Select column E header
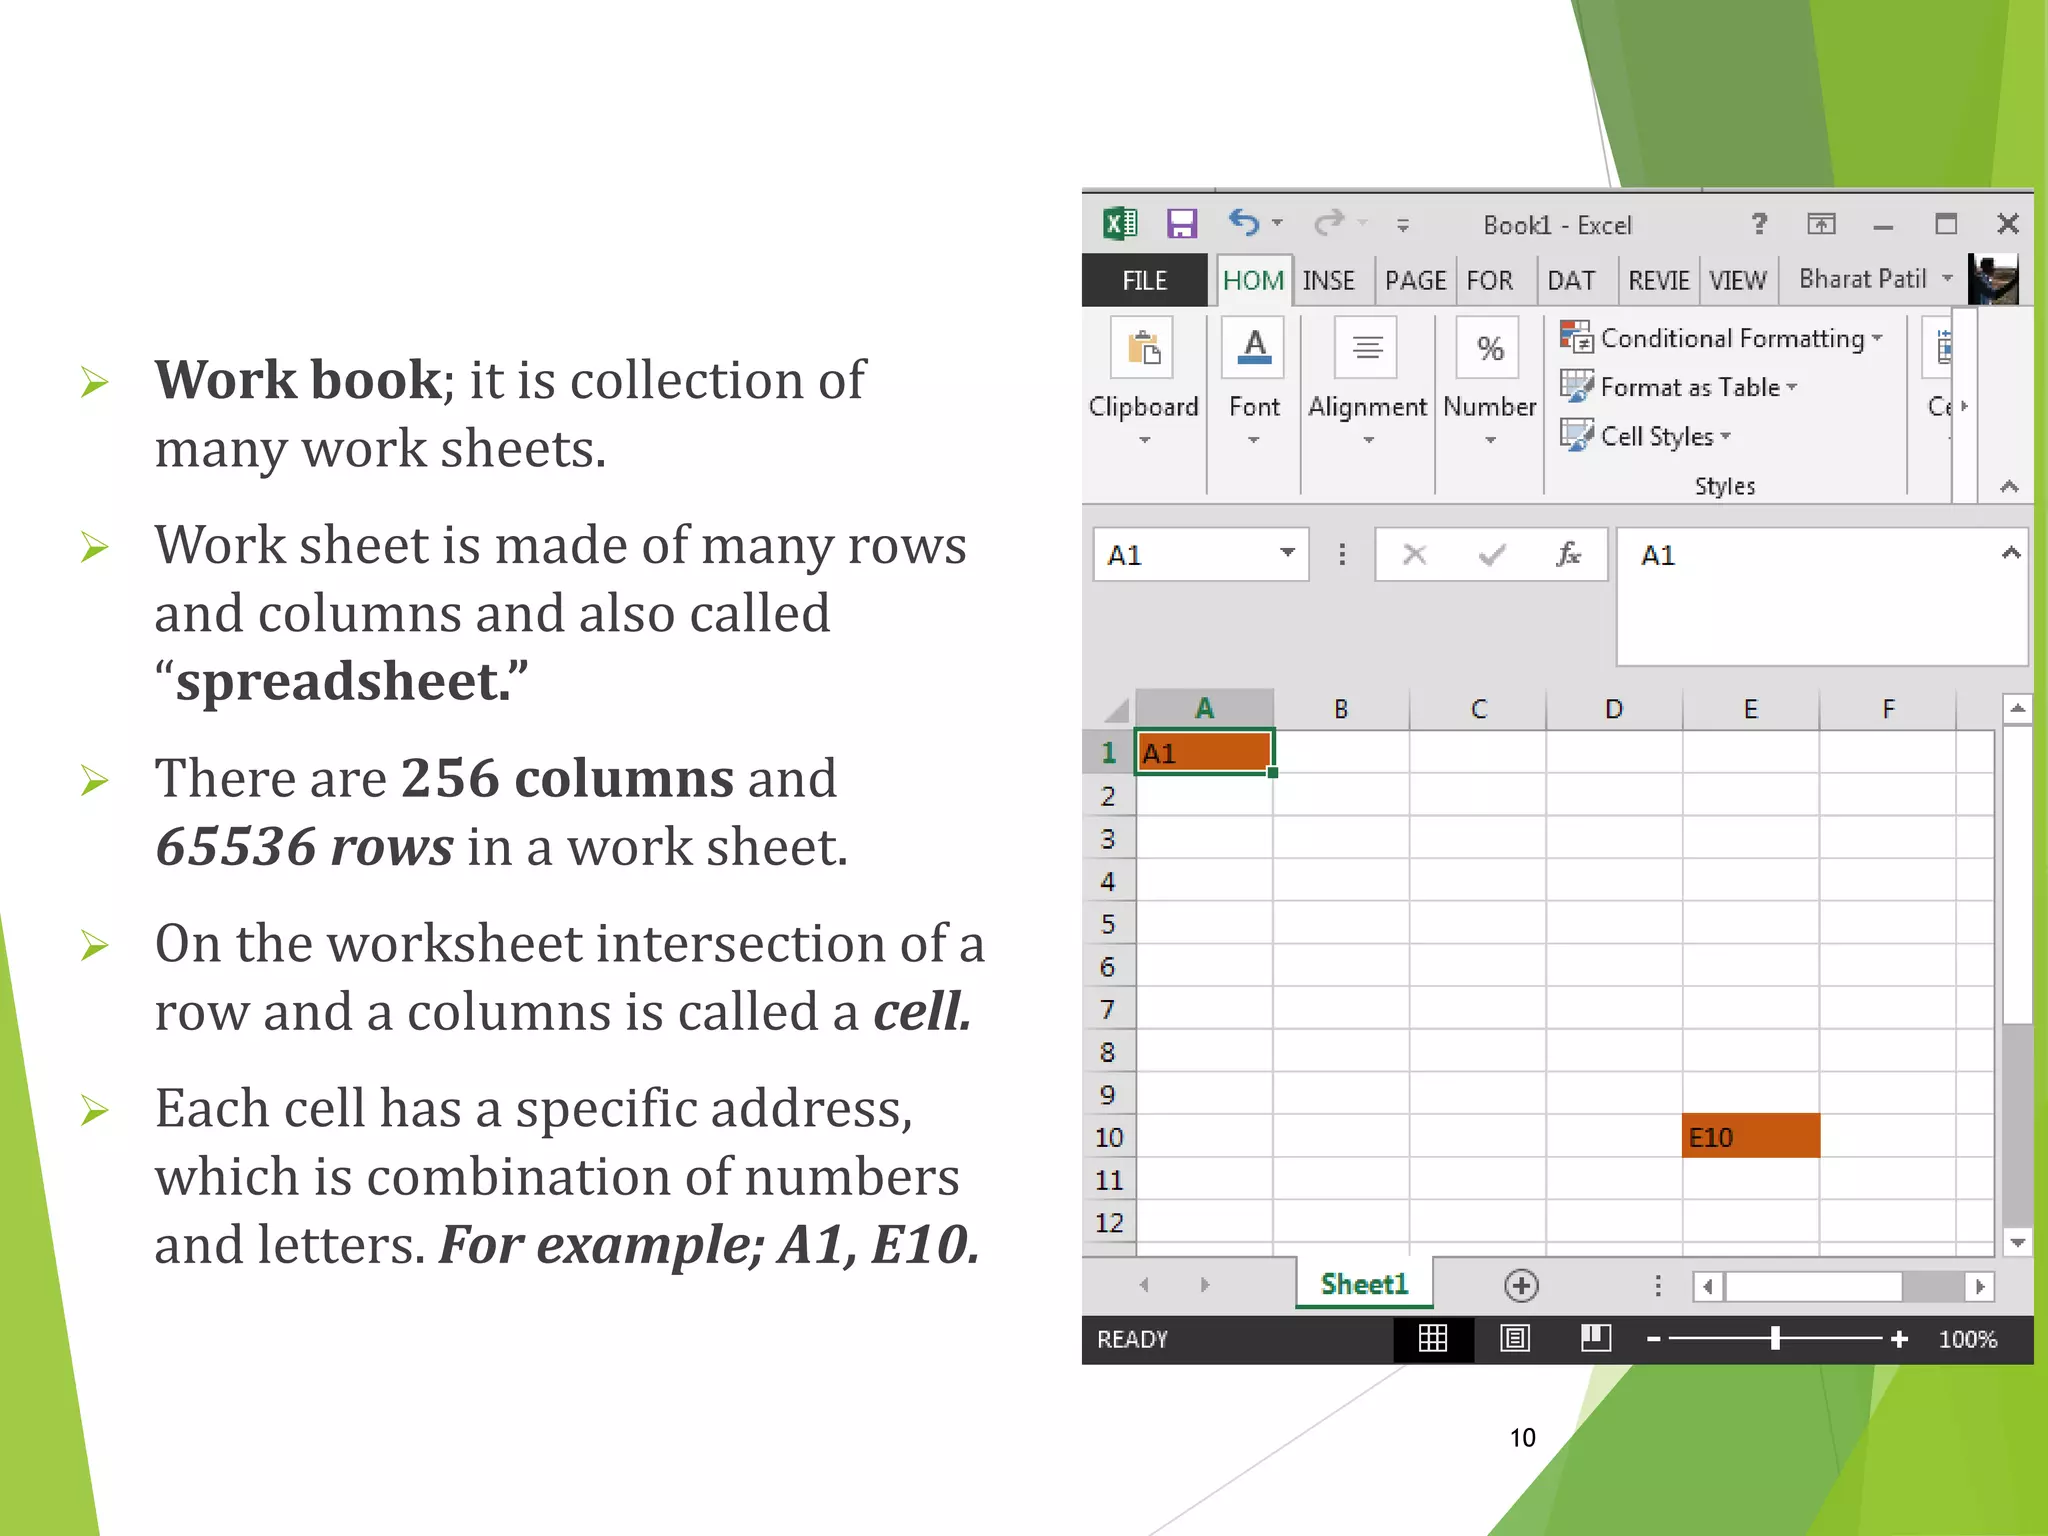Screen dimensions: 2048x1536 pos(1750,709)
